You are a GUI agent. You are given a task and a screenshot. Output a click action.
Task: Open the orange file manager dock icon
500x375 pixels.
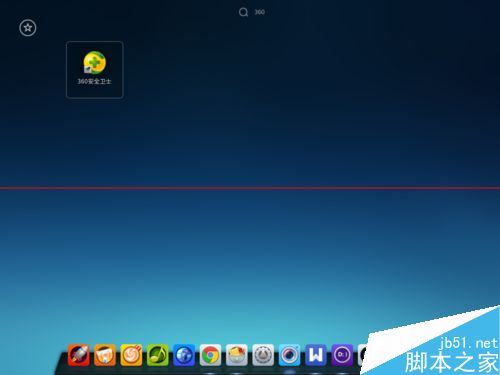(105, 355)
